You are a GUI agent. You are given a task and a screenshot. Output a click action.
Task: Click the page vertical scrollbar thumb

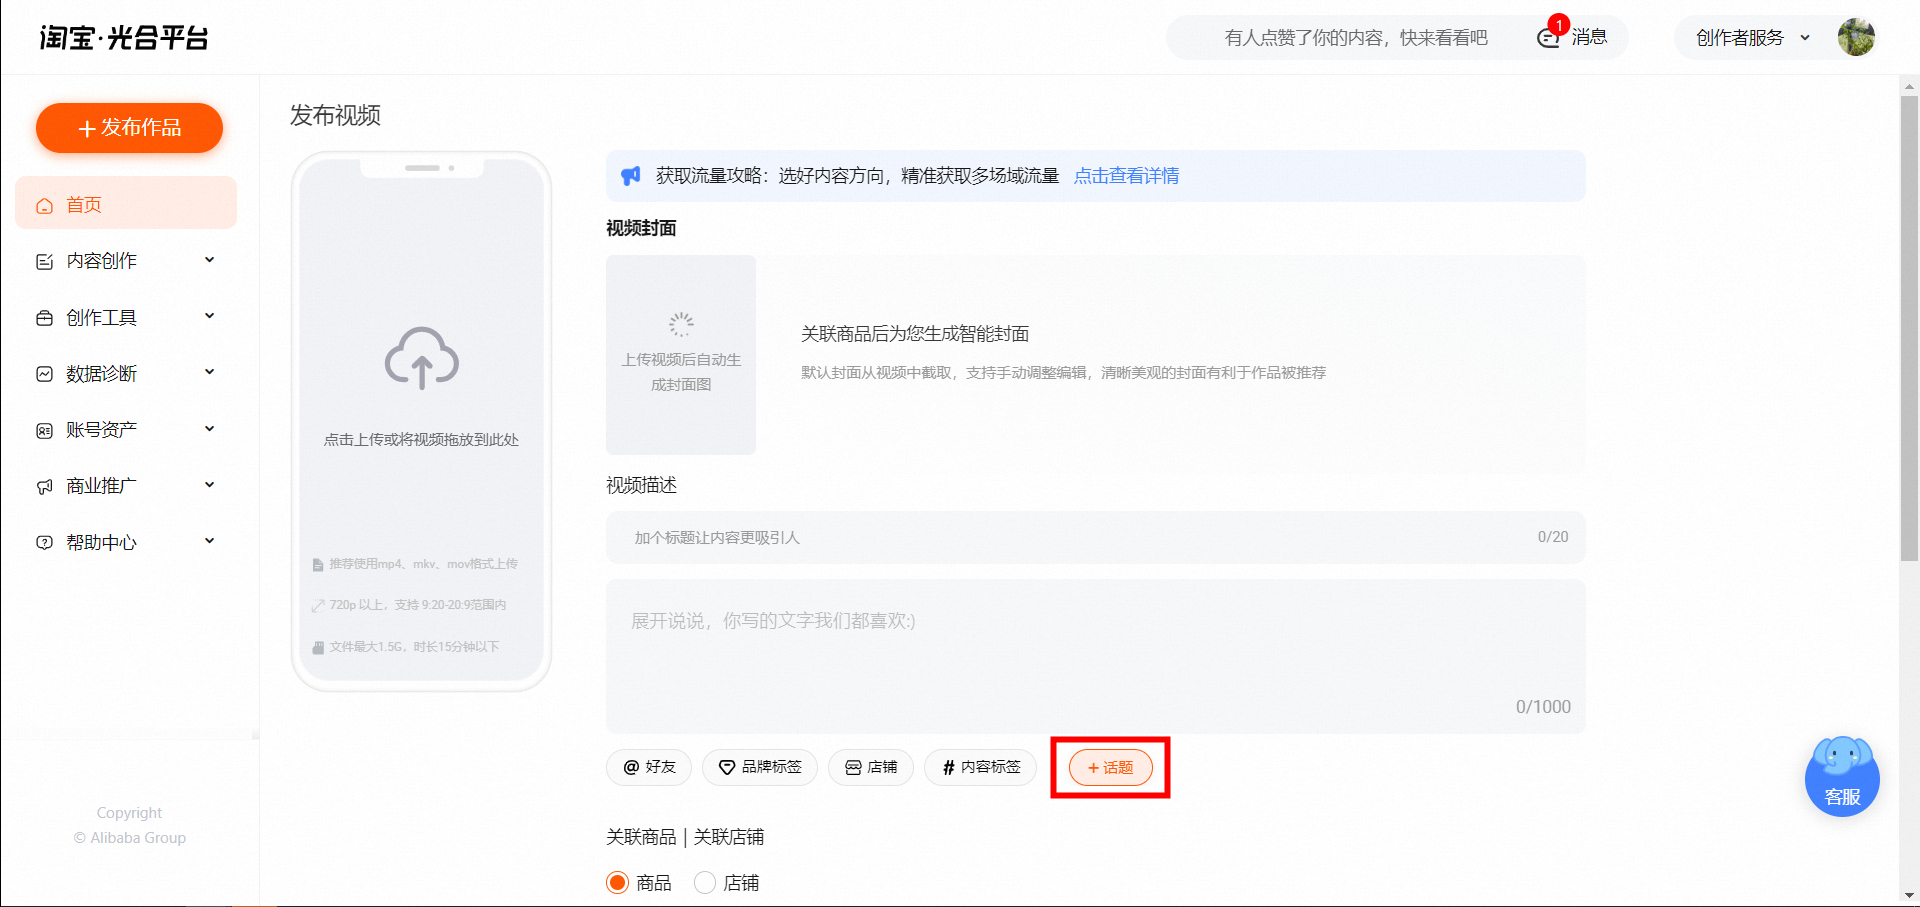[x=1909, y=328]
